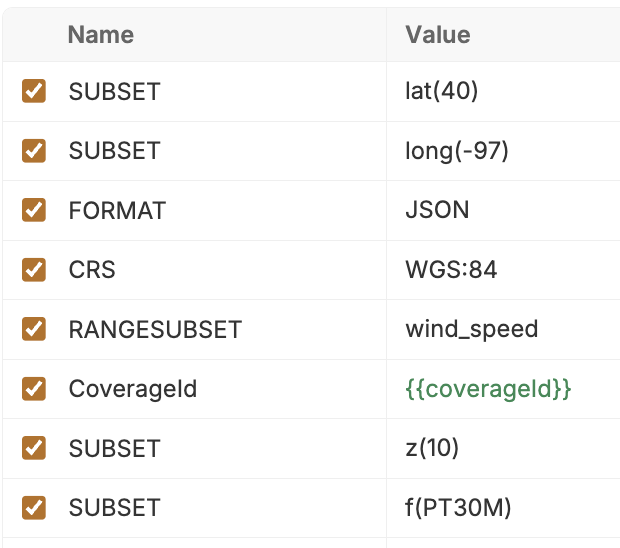The width and height of the screenshot is (620, 548).
Task: Uncheck the checkbox for SUBSET lat(40) row
Action: tap(34, 91)
